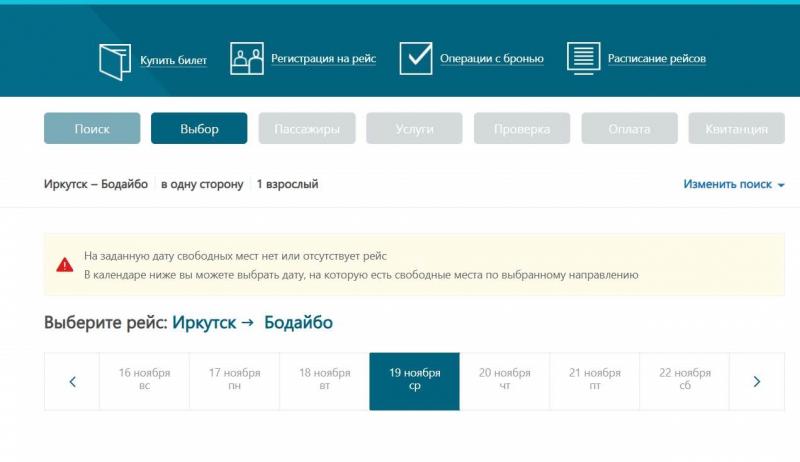The image size is (800, 462).
Task: Open the Регистрация на рейс link
Action: coord(323,59)
